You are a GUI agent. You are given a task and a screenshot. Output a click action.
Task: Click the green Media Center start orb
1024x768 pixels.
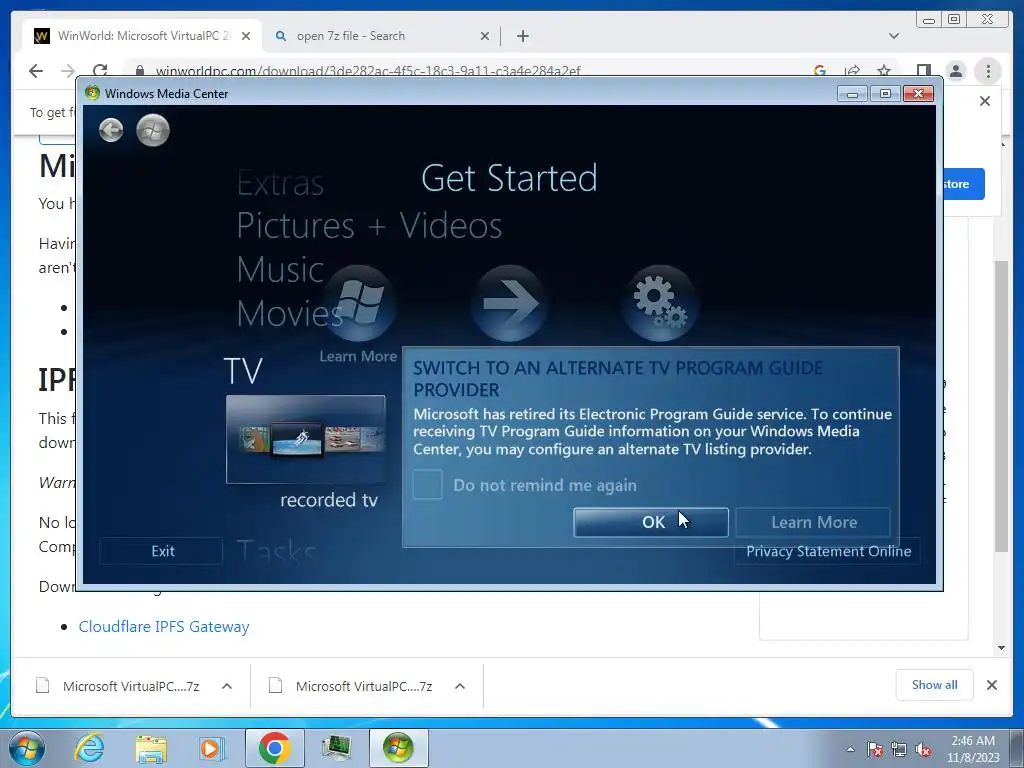153,130
